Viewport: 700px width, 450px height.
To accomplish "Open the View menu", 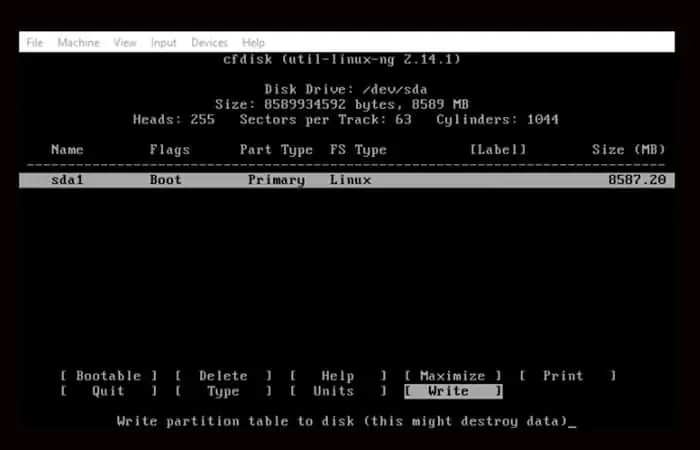I will click(x=125, y=42).
